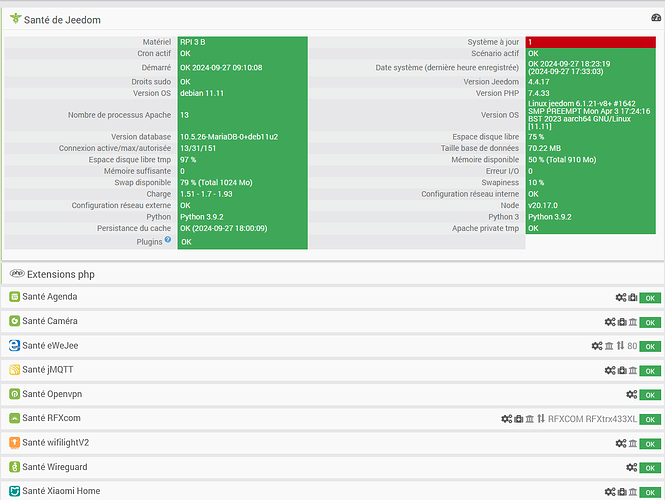Click the OK status badge for Santé Xiaomi Home
Viewport: 665px width, 500px height.
tap(650, 492)
